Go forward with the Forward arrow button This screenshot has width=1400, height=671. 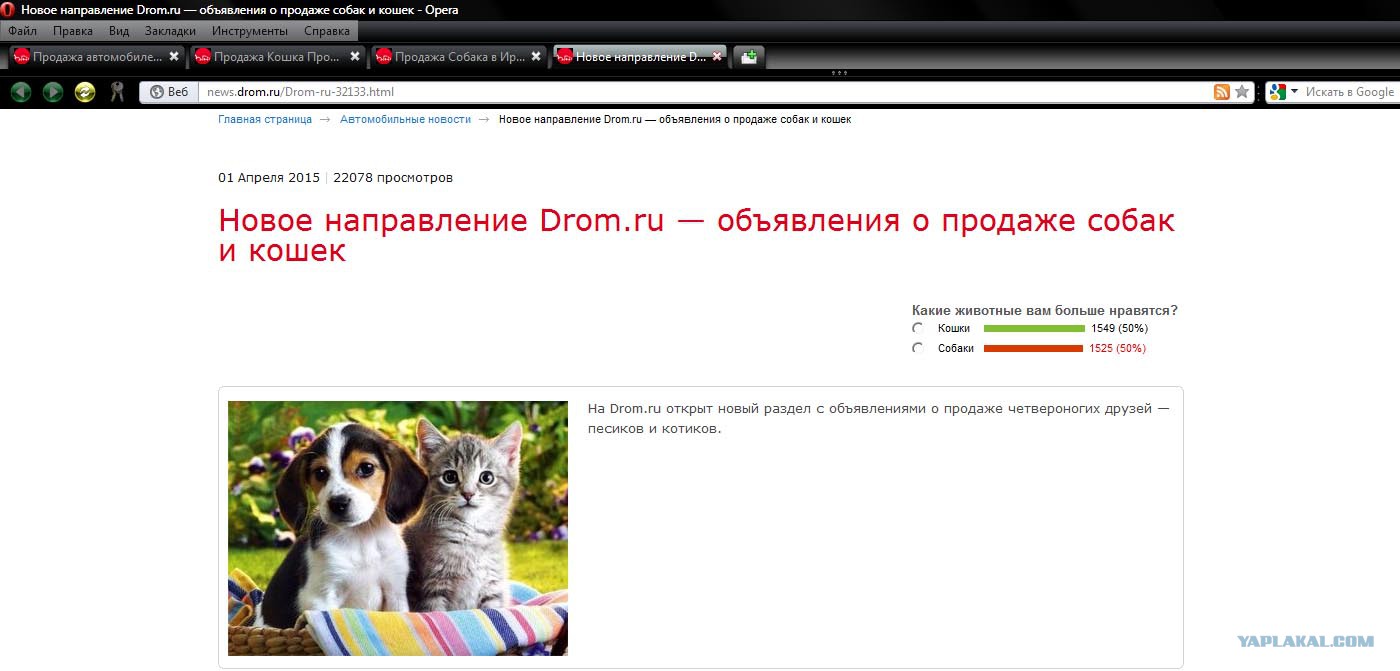tap(53, 92)
